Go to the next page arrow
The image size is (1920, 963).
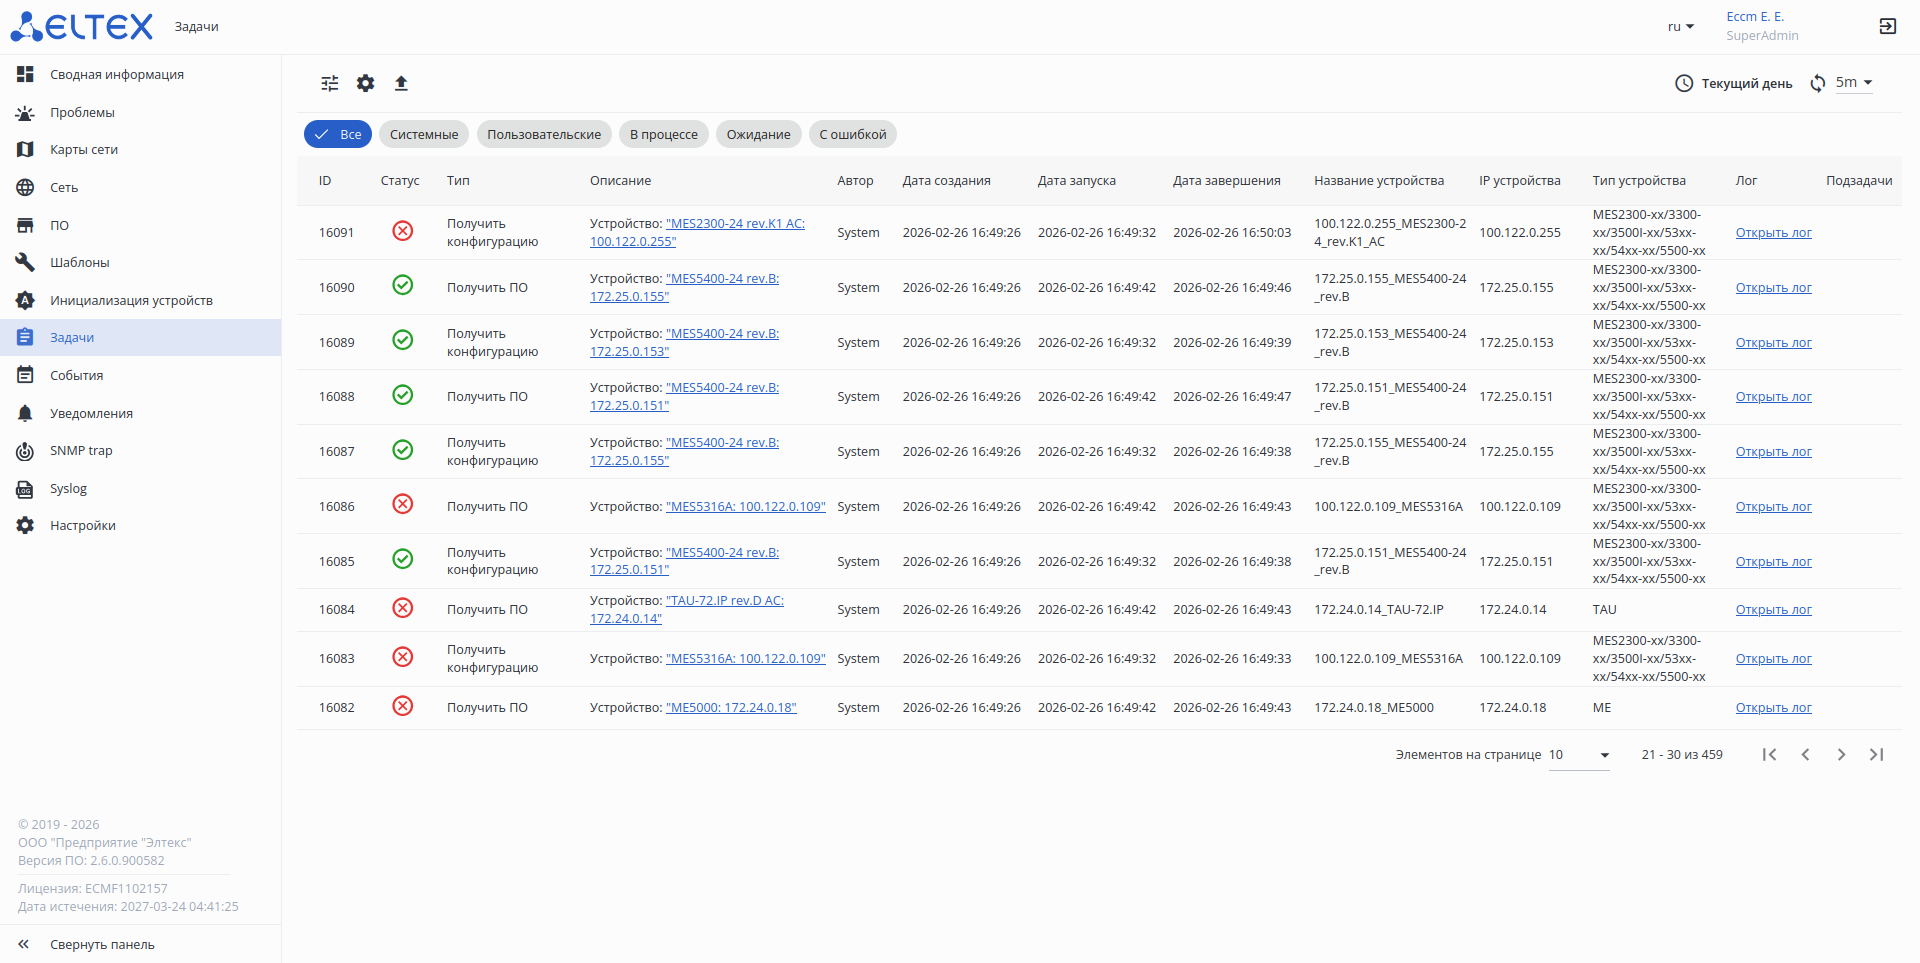pyautogui.click(x=1841, y=755)
